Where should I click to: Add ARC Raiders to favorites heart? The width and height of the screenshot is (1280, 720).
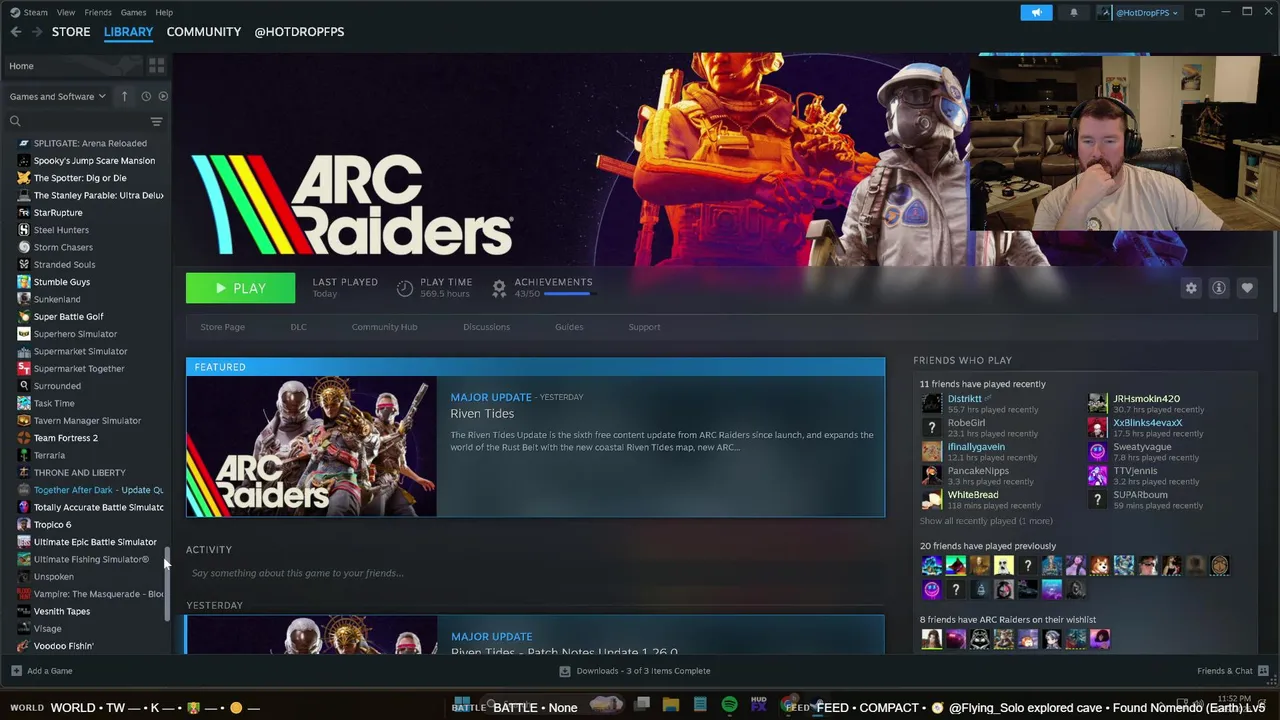(x=1247, y=288)
